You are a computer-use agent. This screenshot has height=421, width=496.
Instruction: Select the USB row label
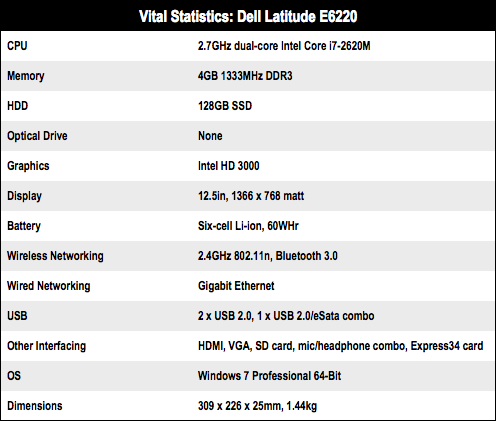[x=17, y=316]
